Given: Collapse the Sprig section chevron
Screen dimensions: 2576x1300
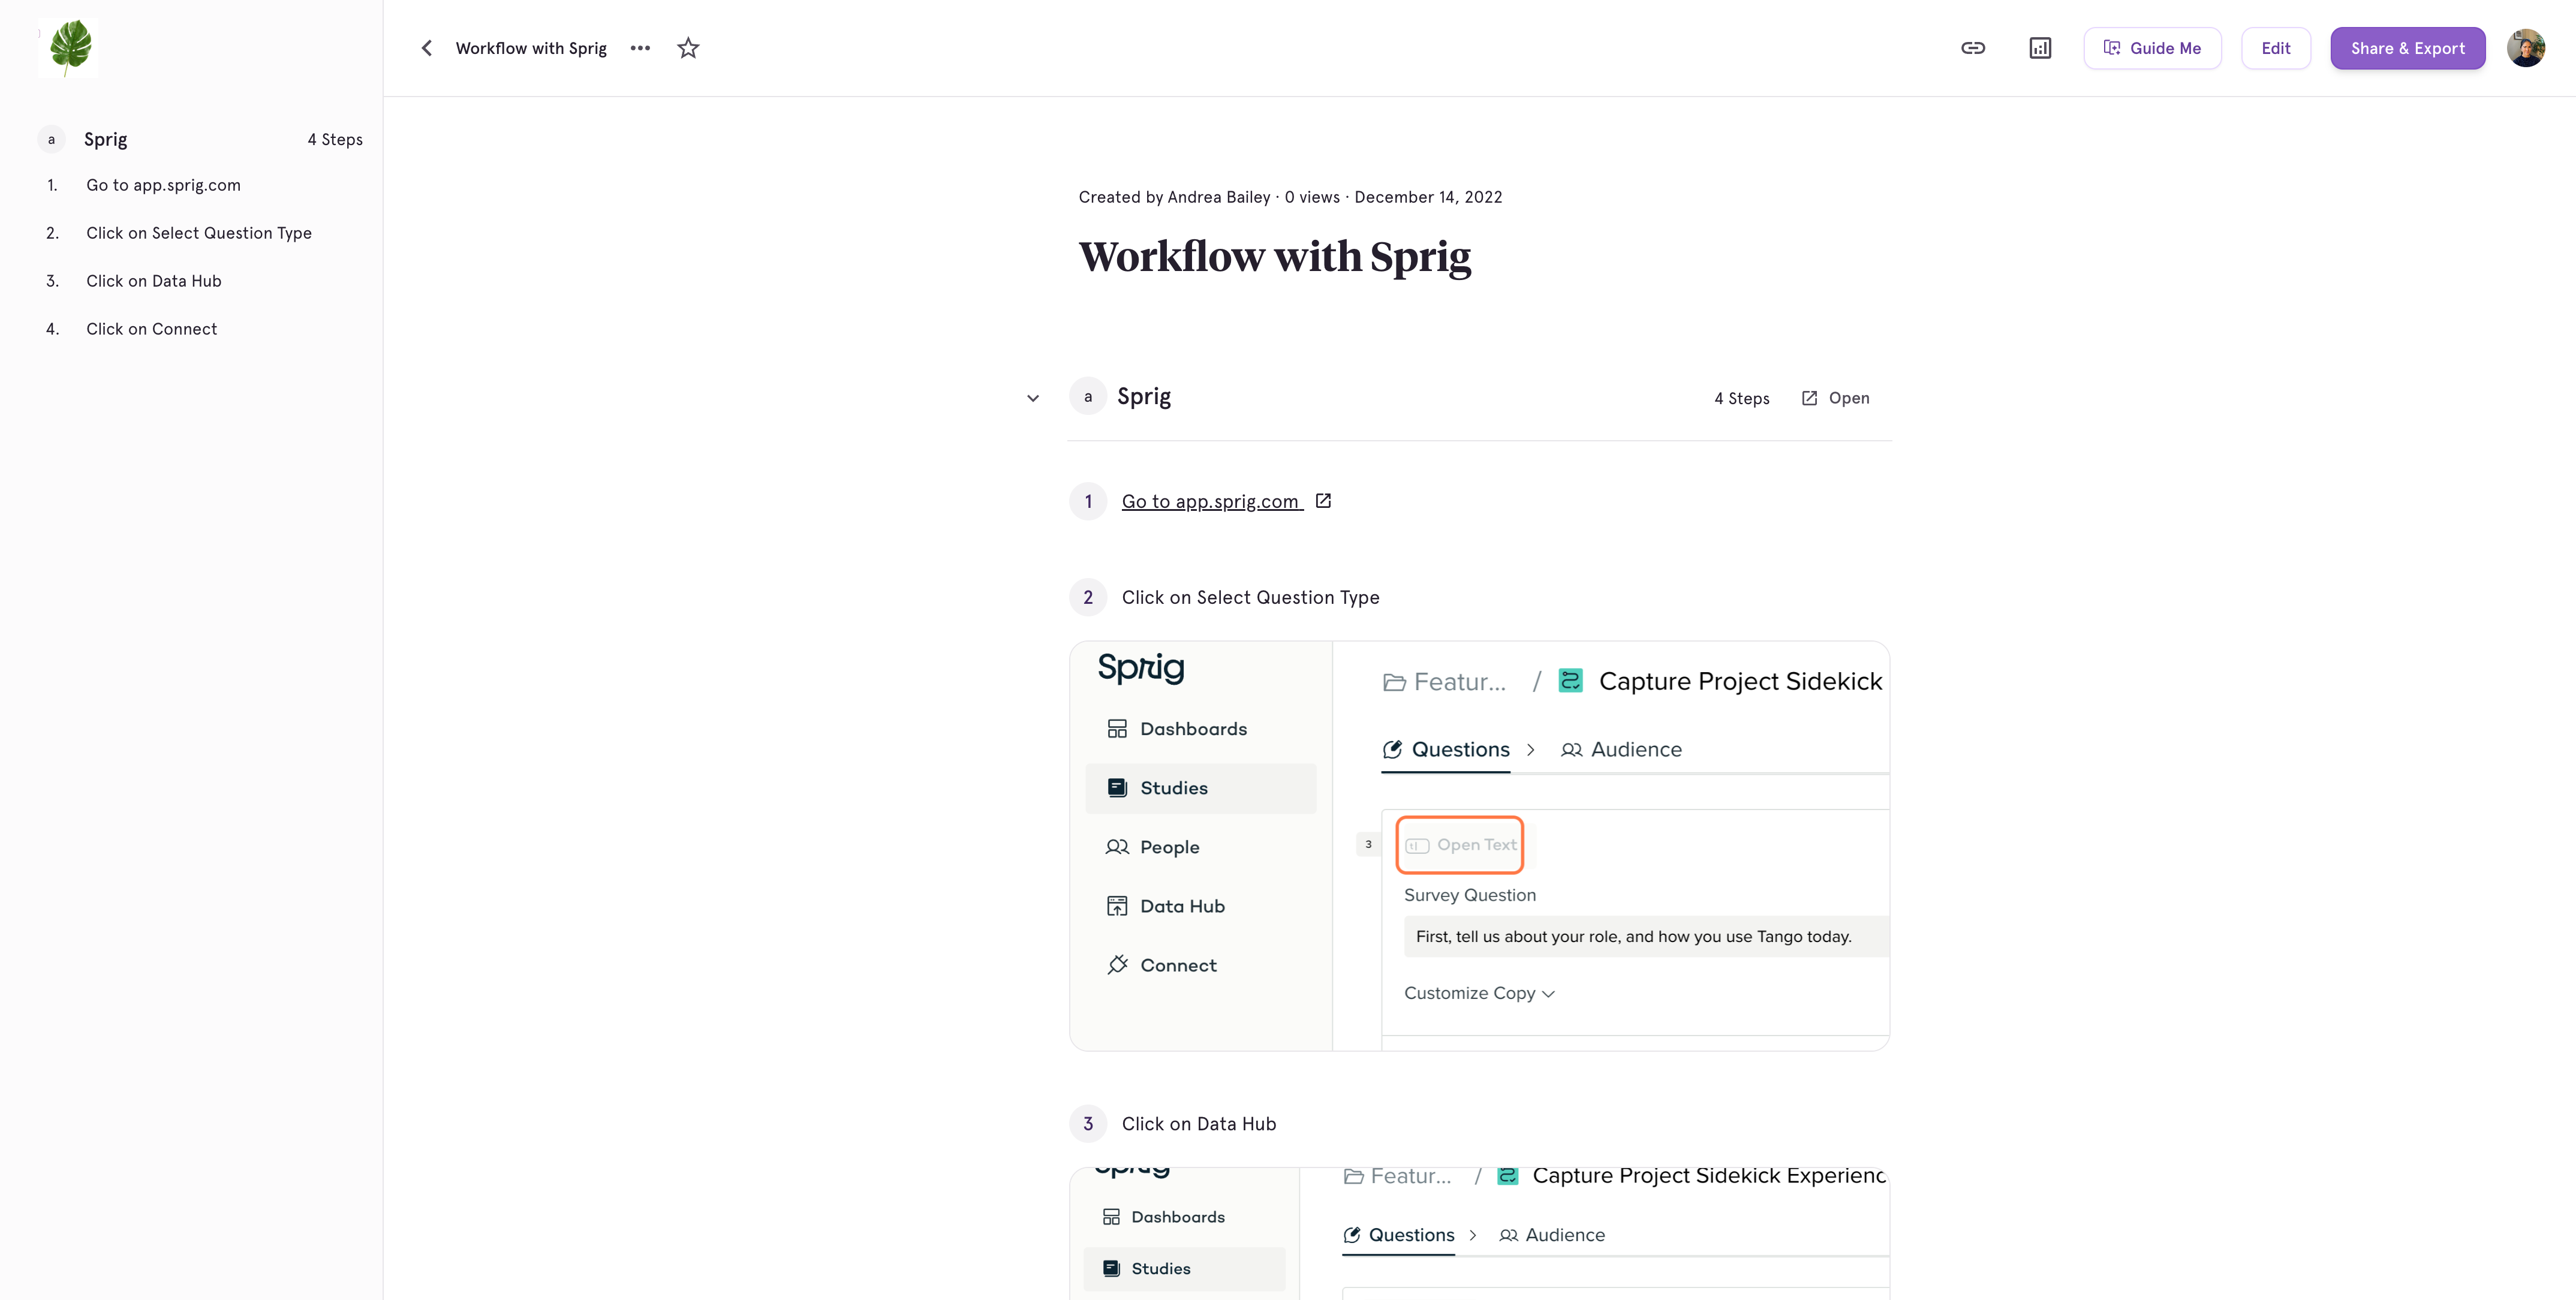Looking at the screenshot, I should click(x=1033, y=398).
